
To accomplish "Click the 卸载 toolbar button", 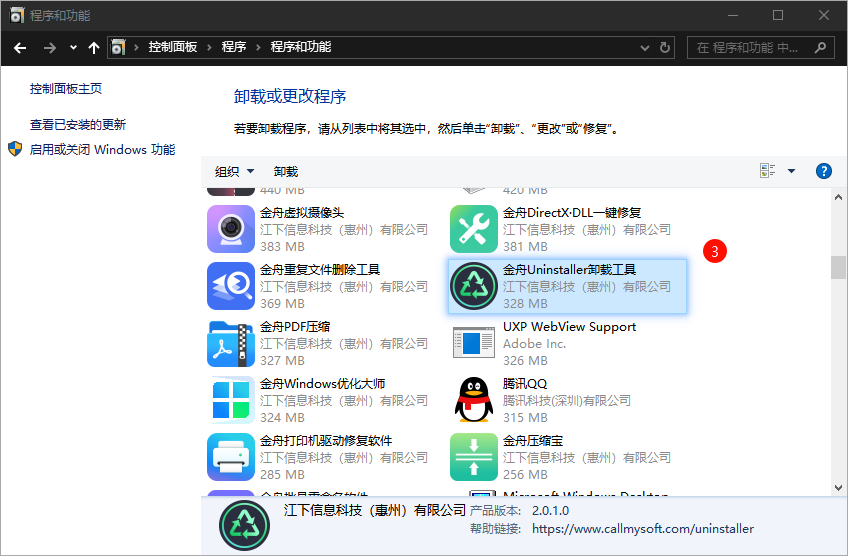I will click(286, 171).
